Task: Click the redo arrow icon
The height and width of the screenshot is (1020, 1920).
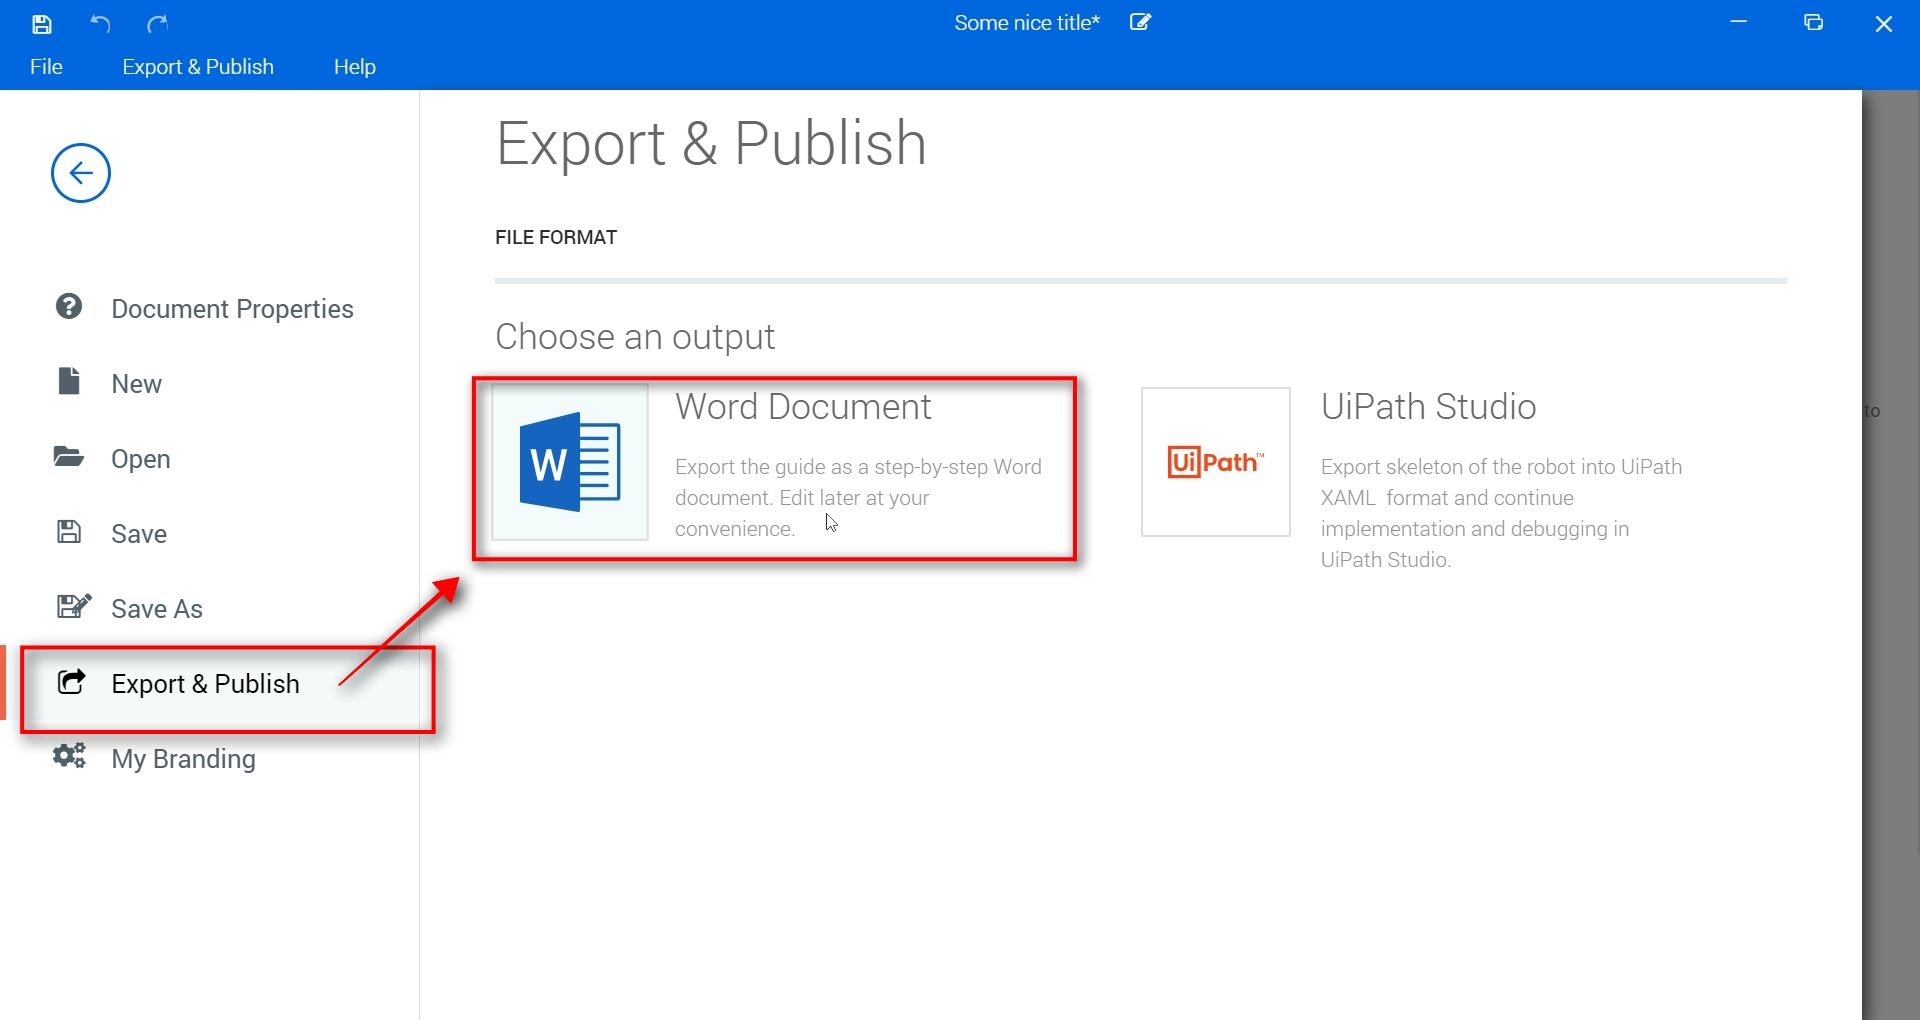Action: 157,23
